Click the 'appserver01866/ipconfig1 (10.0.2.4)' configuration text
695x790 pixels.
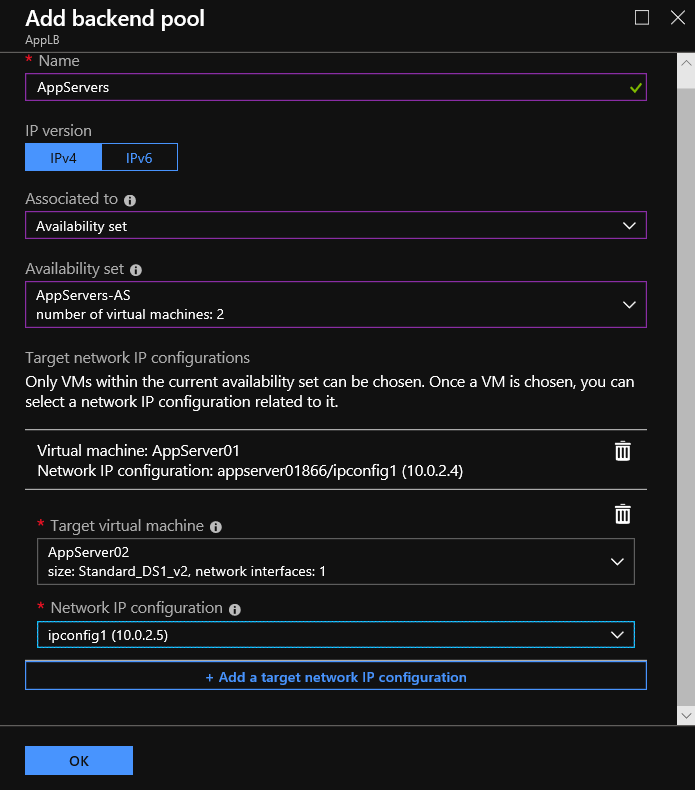(340, 471)
